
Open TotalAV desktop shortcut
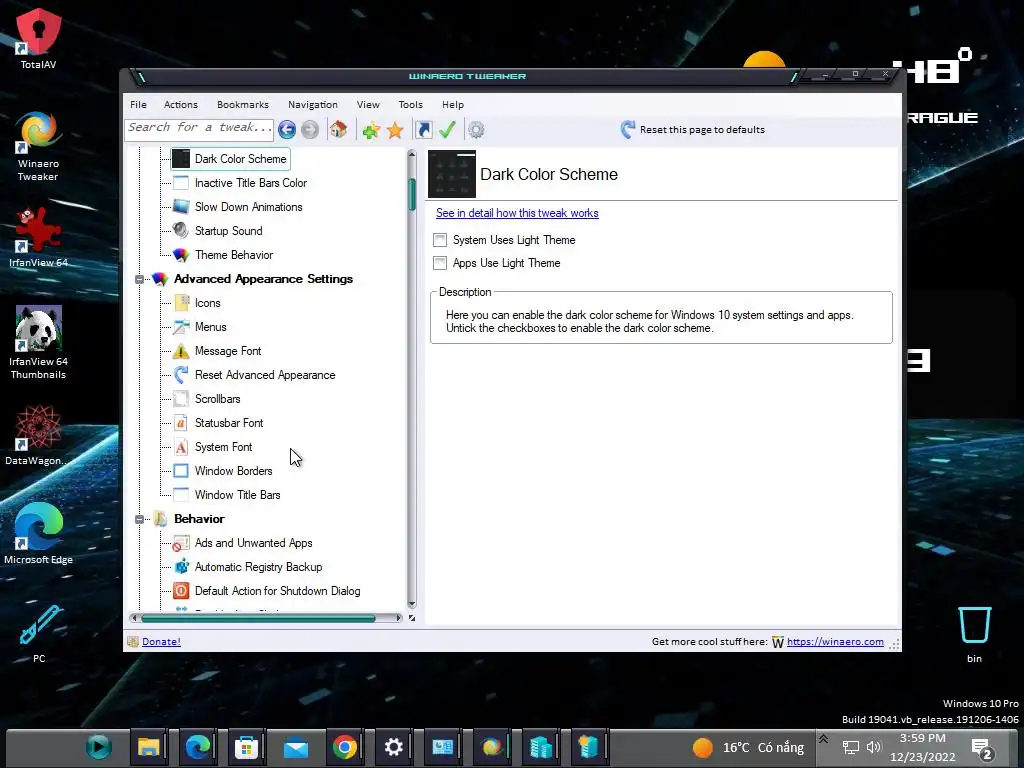point(39,39)
